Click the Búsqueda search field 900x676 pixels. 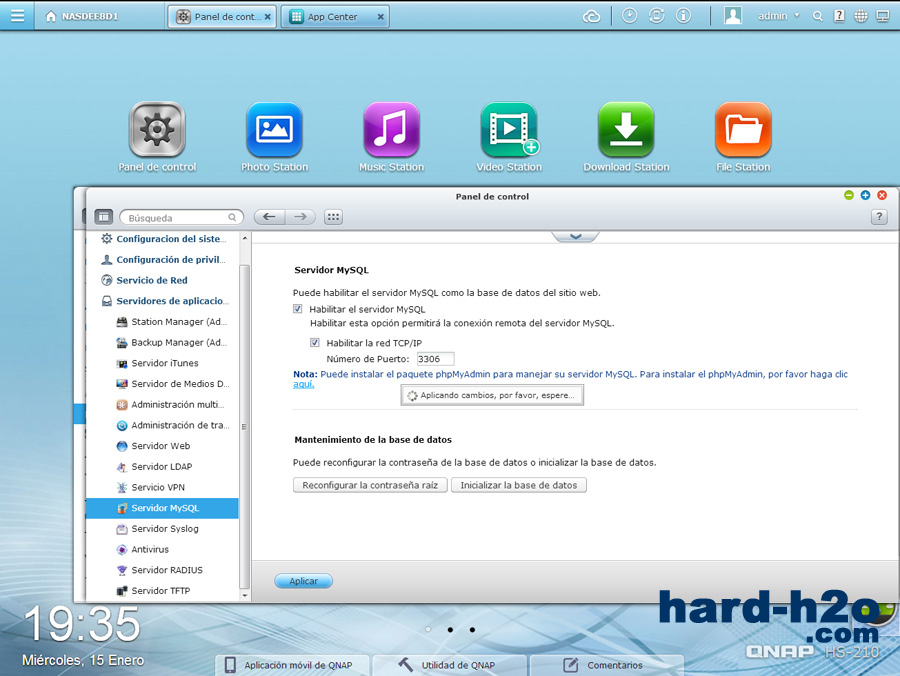[181, 217]
